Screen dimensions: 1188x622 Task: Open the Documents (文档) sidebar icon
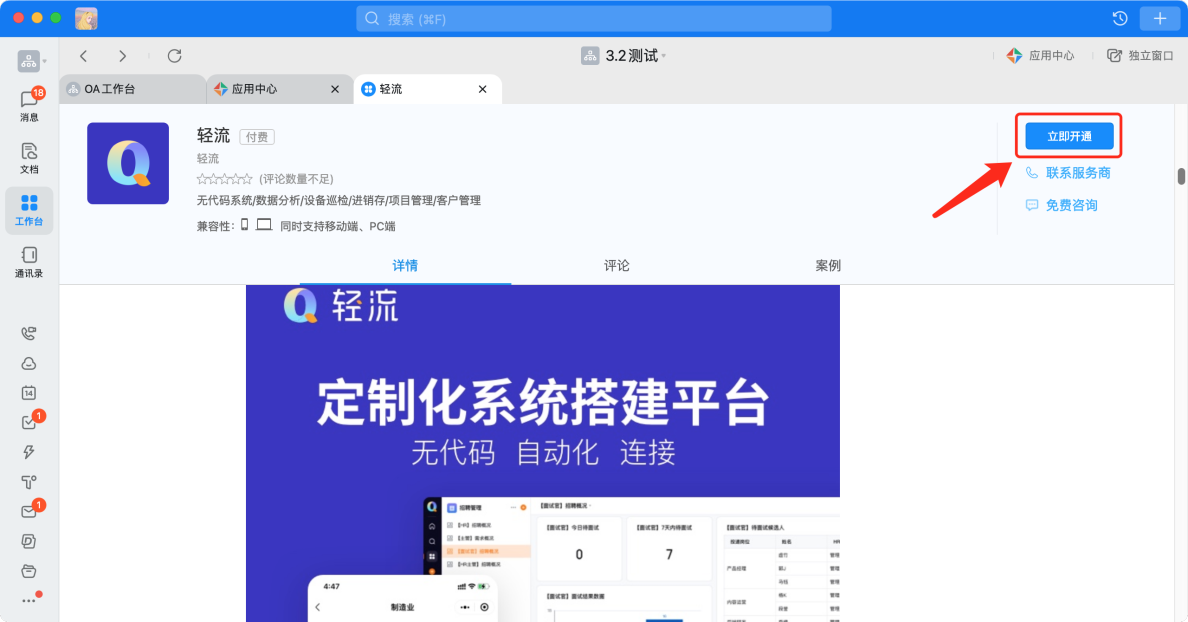29,158
